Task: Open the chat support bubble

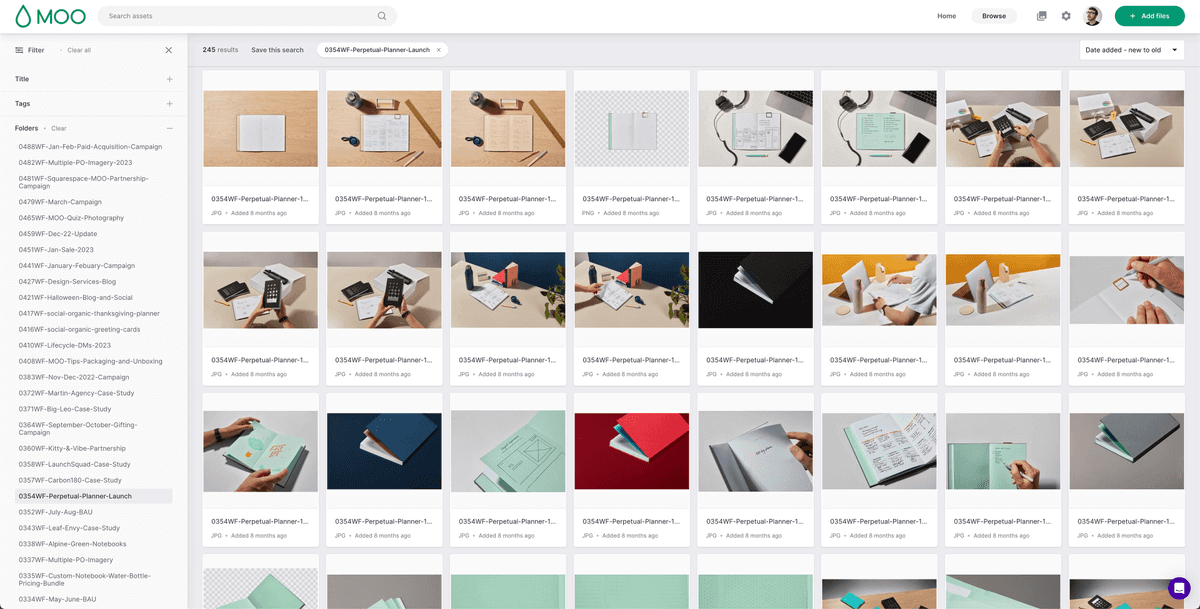Action: (x=1179, y=588)
